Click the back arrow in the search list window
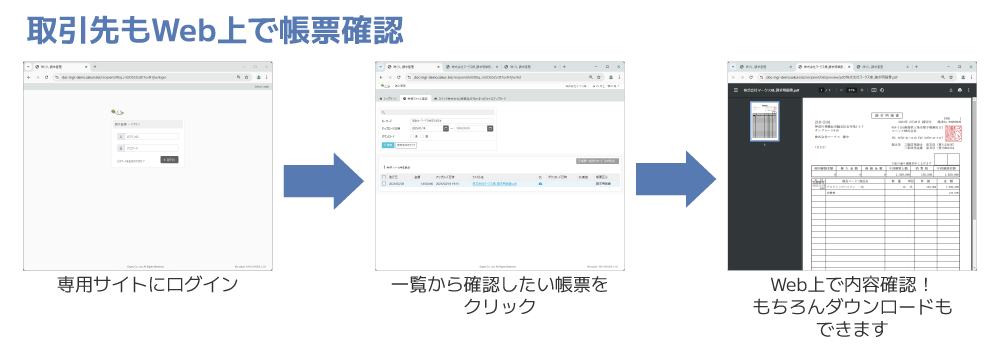 click(x=381, y=77)
